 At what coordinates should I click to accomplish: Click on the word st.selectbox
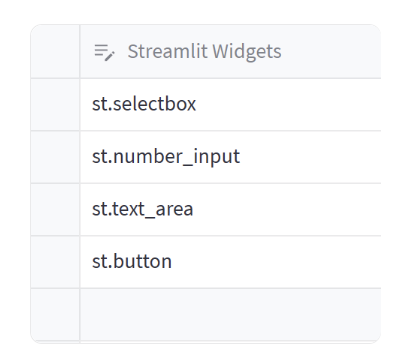point(144,104)
